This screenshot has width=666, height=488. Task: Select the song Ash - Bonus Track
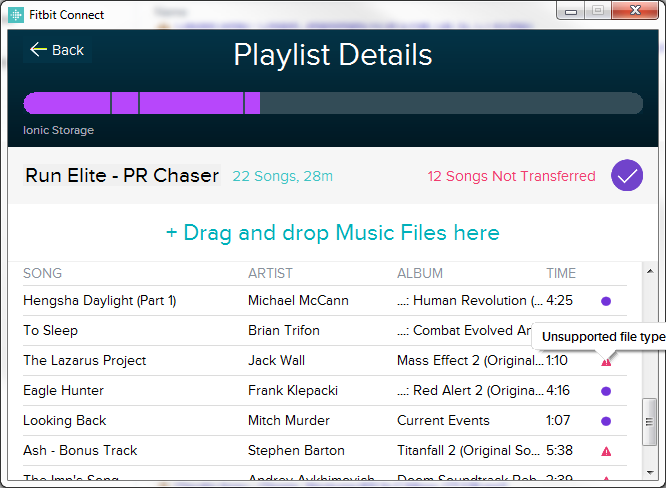click(x=80, y=450)
